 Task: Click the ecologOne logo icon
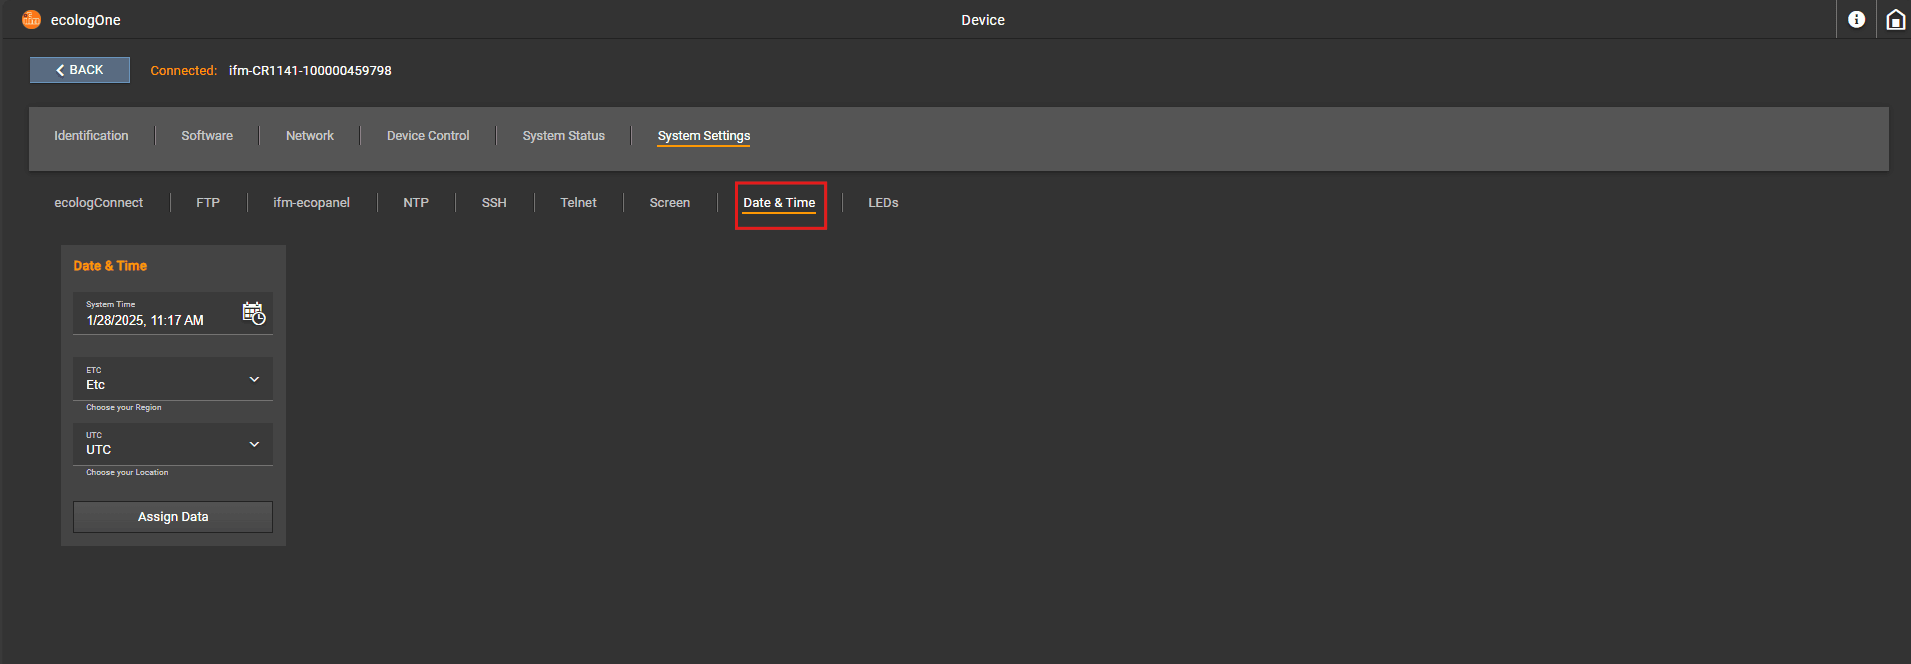click(31, 20)
